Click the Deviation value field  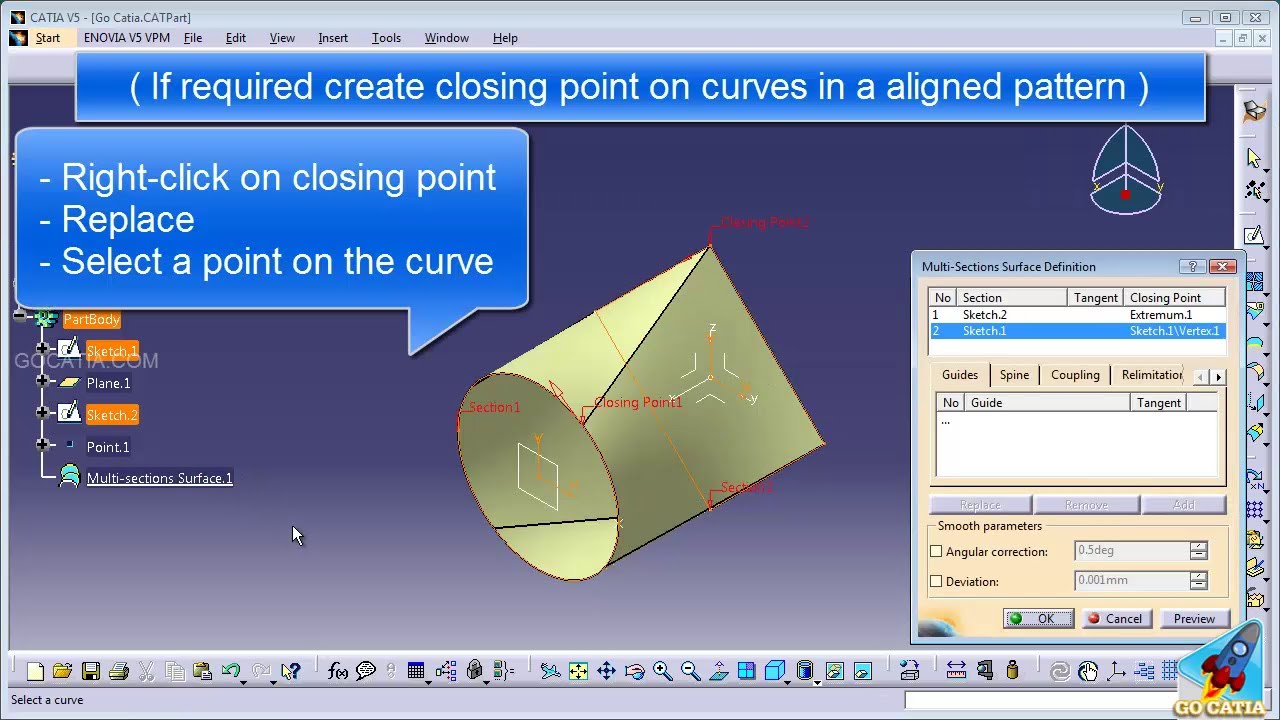click(x=1131, y=581)
